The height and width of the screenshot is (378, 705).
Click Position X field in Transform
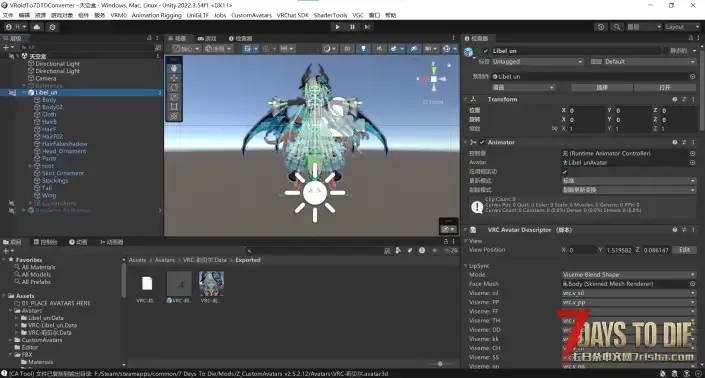586,110
